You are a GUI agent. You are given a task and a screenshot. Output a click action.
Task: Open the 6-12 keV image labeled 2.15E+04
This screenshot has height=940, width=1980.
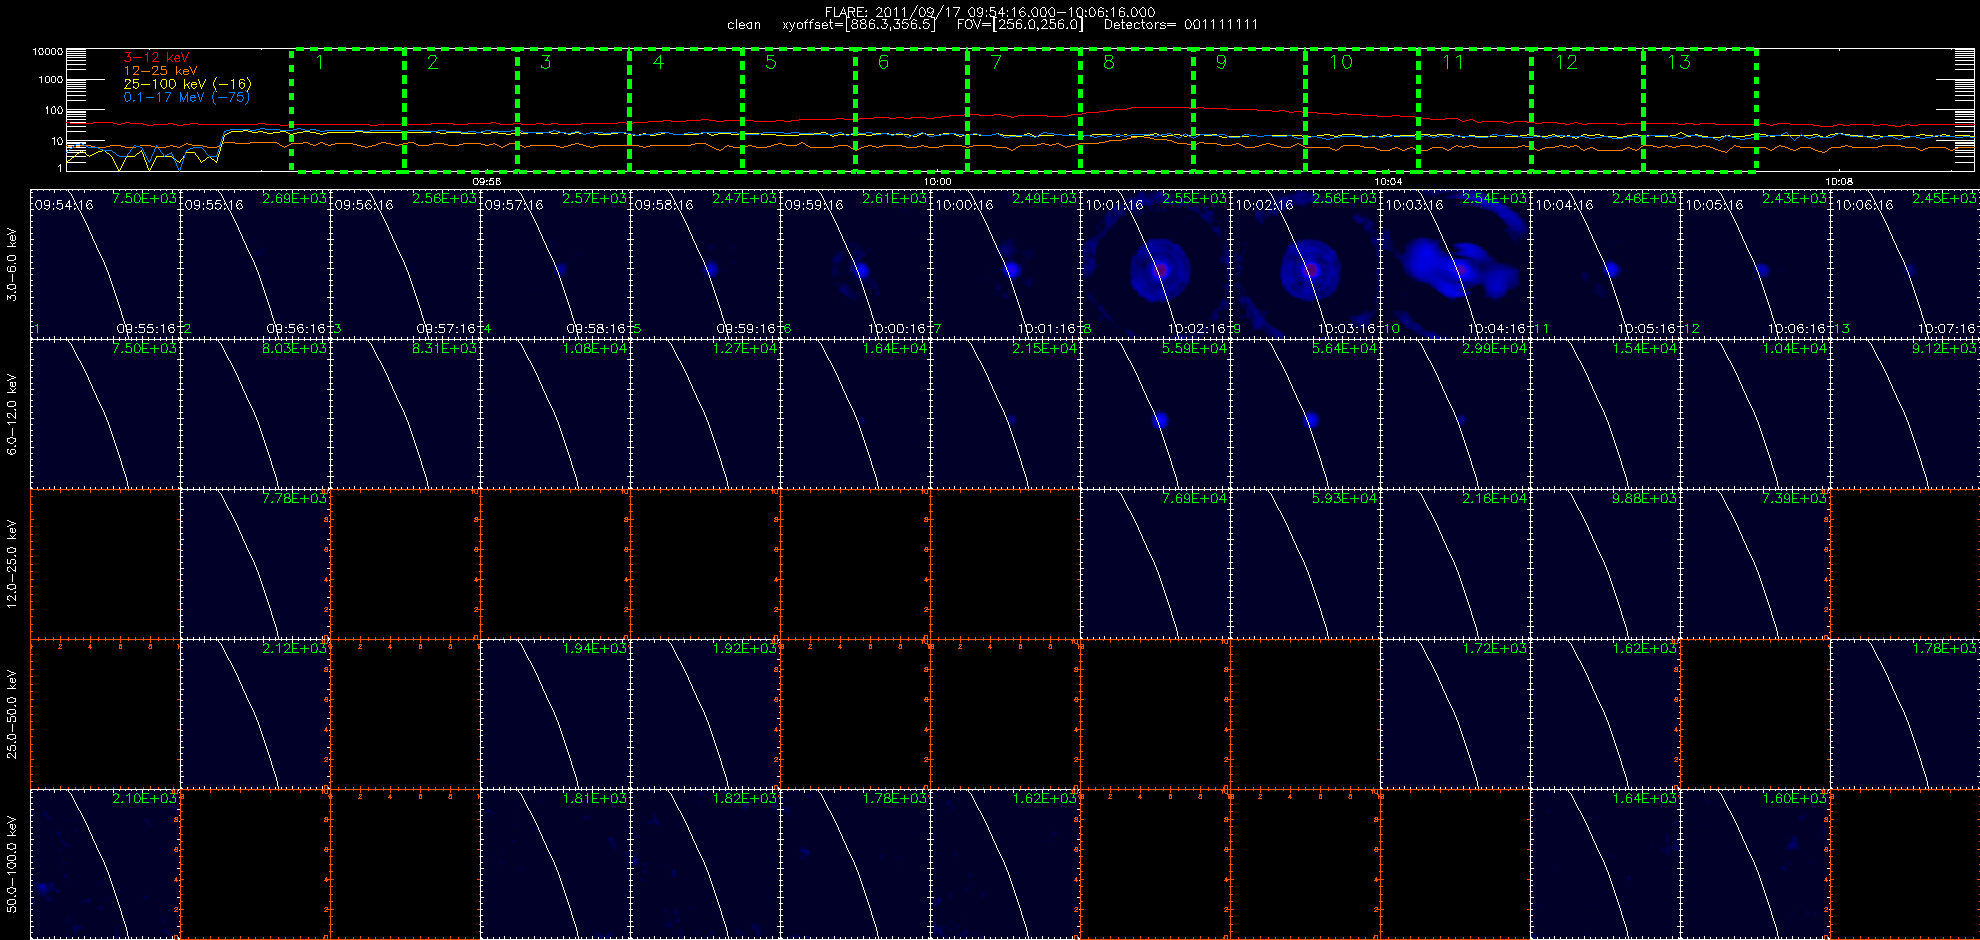(1005, 414)
